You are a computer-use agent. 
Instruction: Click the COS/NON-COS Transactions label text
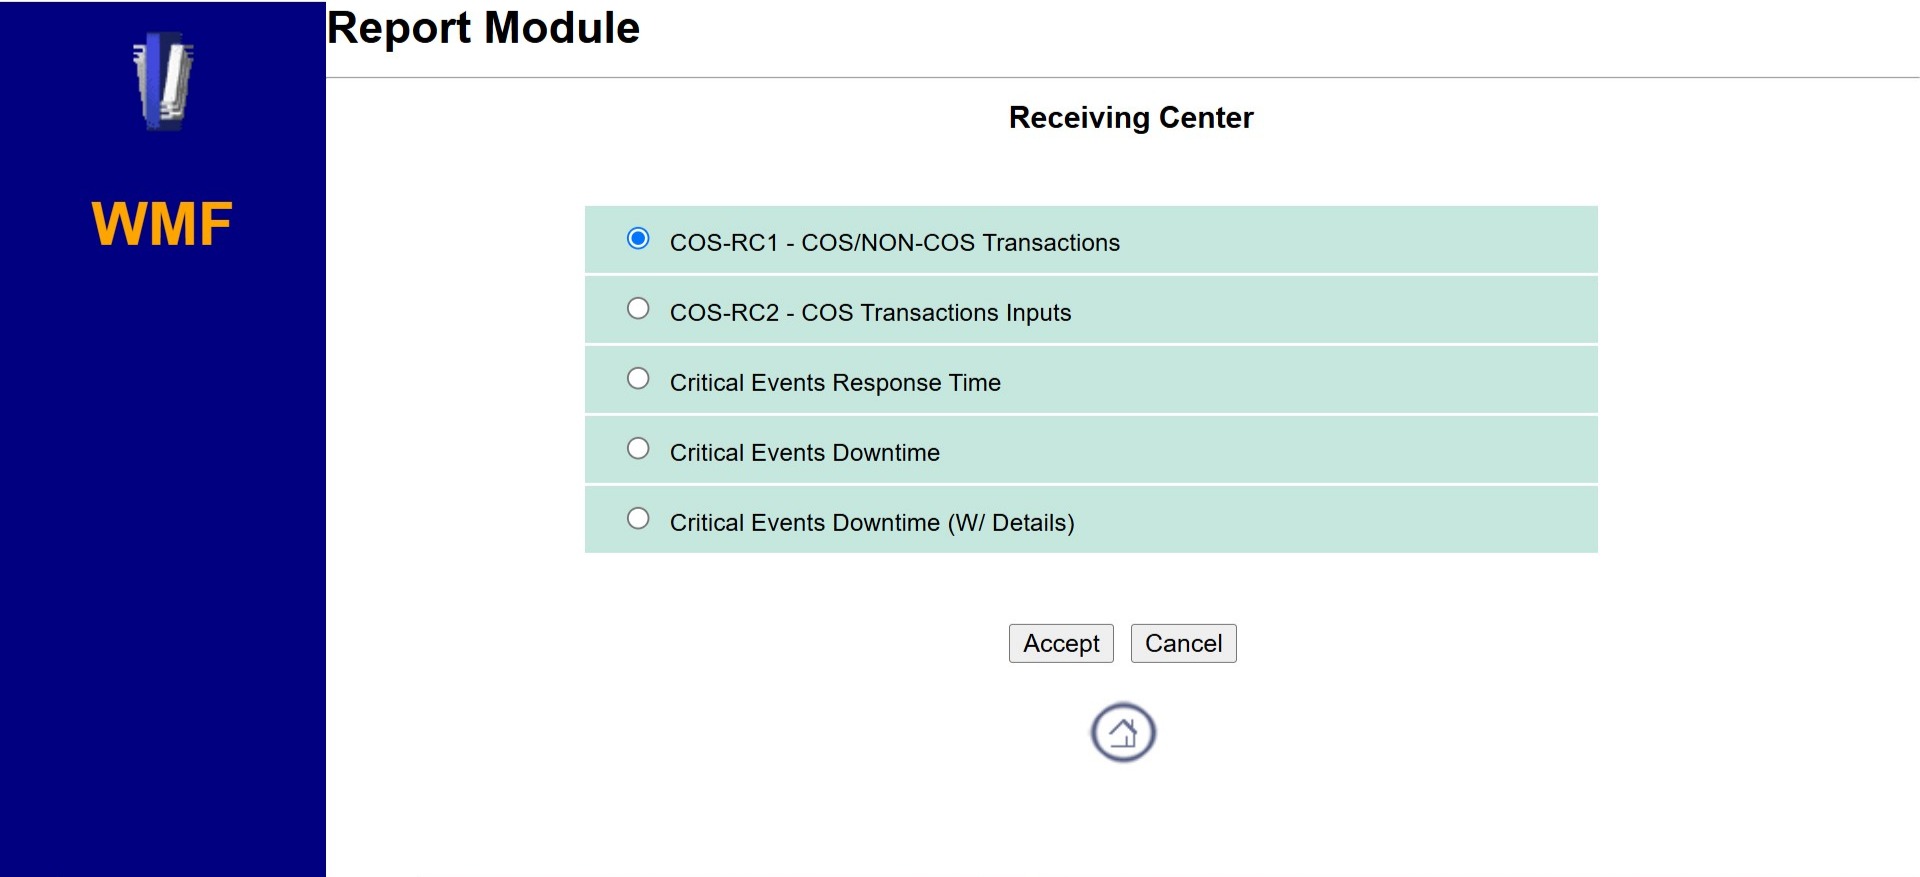click(960, 243)
